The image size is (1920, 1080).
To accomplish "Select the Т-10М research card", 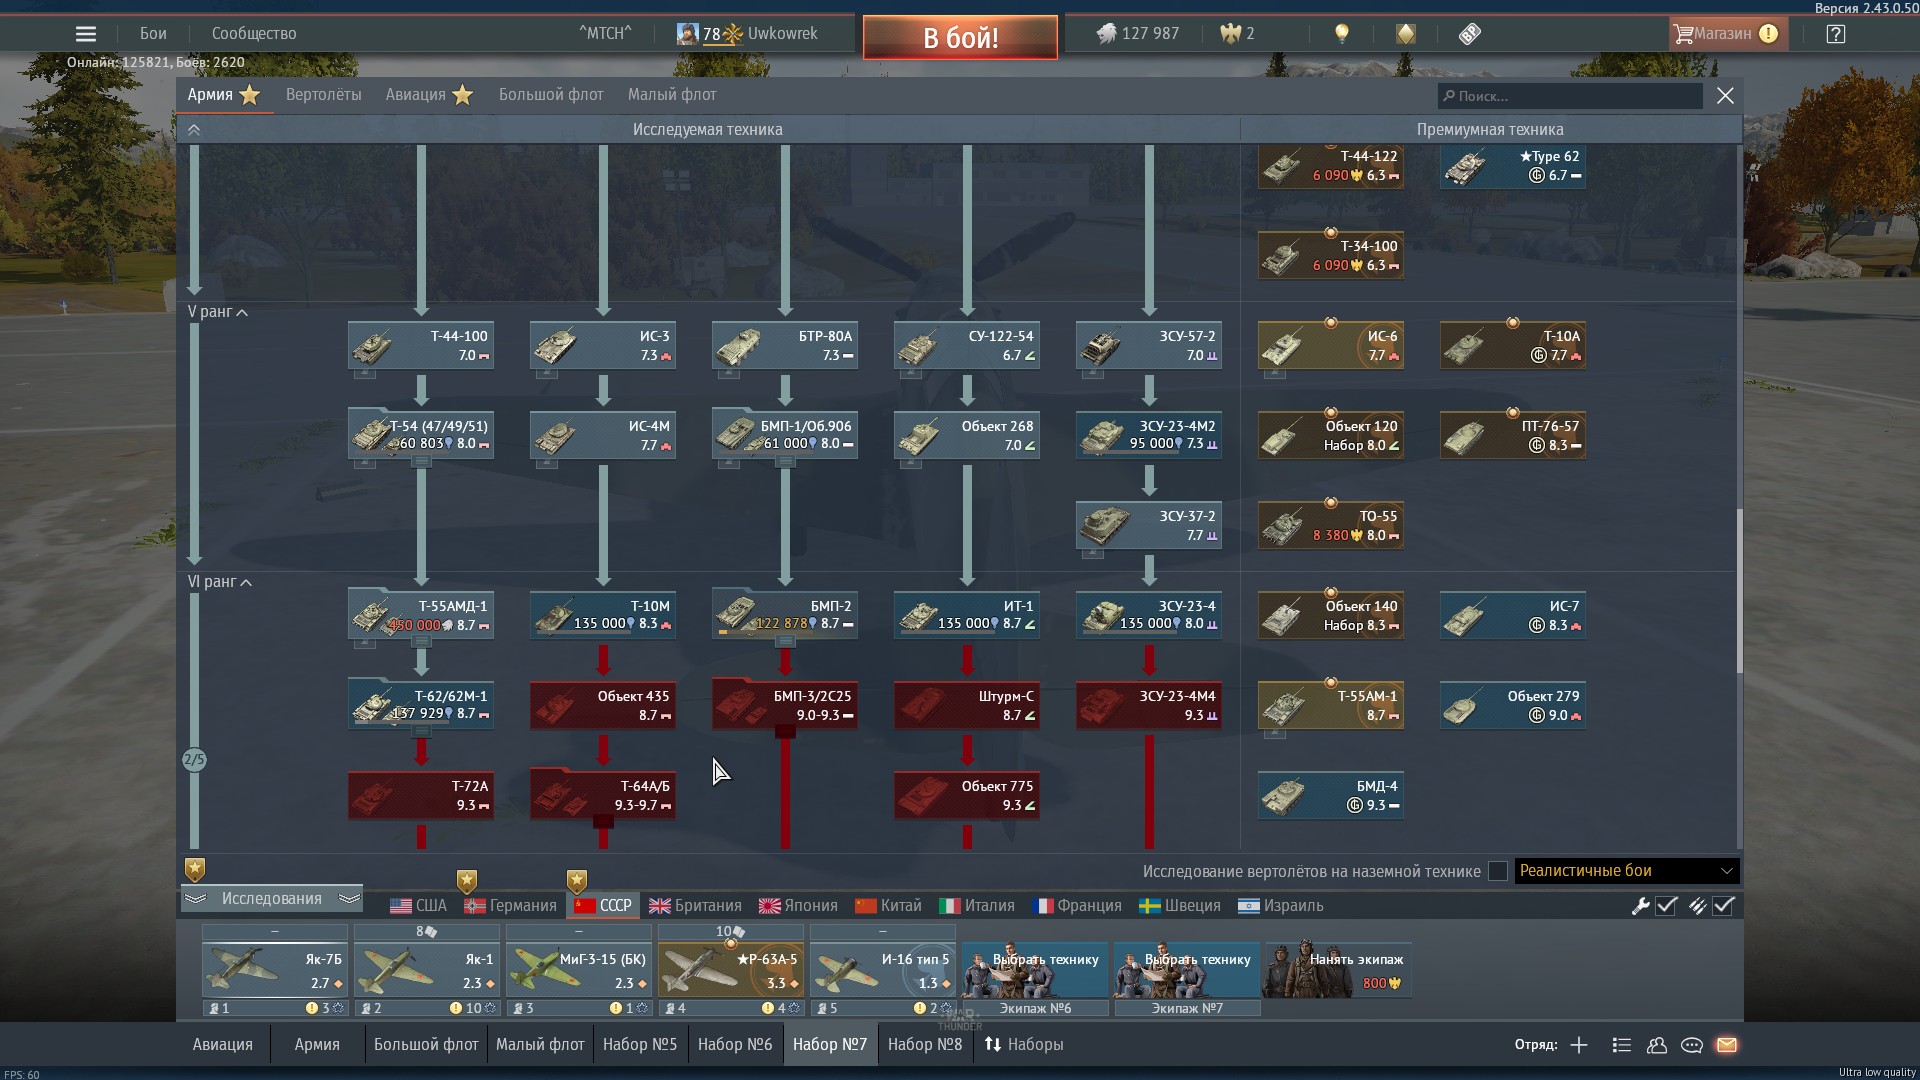I will [x=603, y=616].
